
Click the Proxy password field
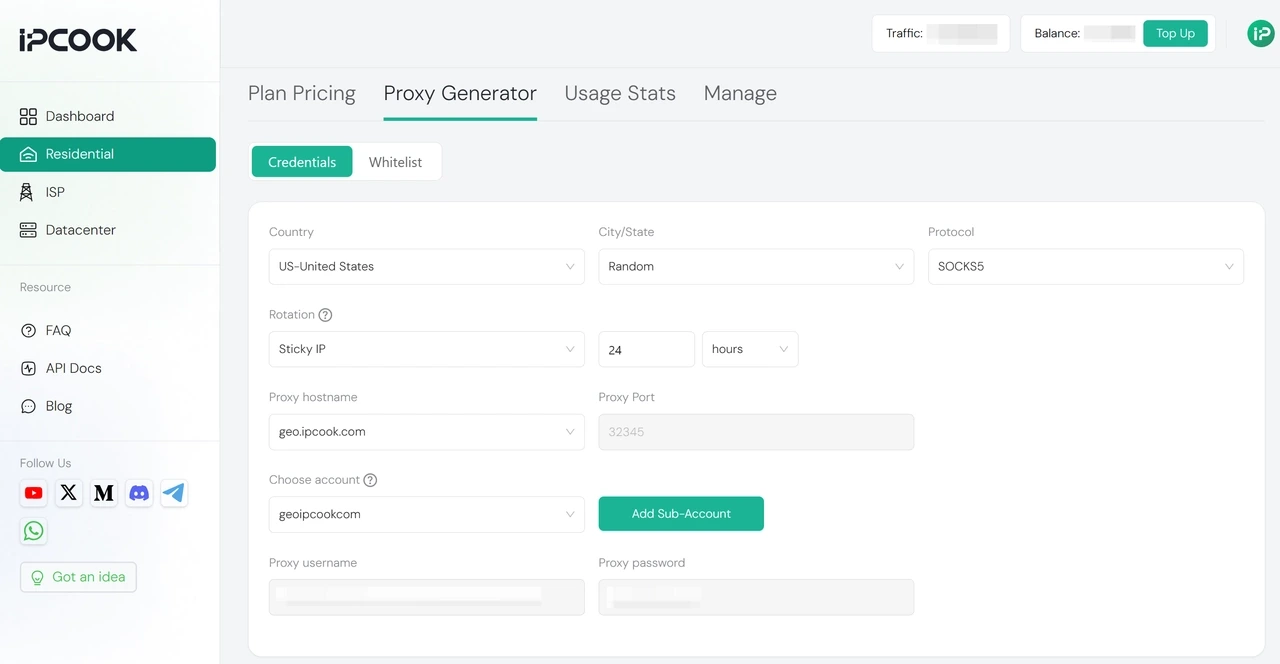(x=756, y=597)
